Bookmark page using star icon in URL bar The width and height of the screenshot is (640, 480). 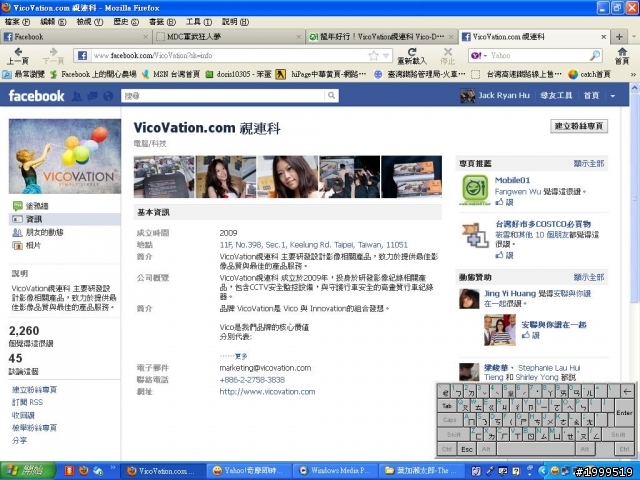tap(373, 56)
